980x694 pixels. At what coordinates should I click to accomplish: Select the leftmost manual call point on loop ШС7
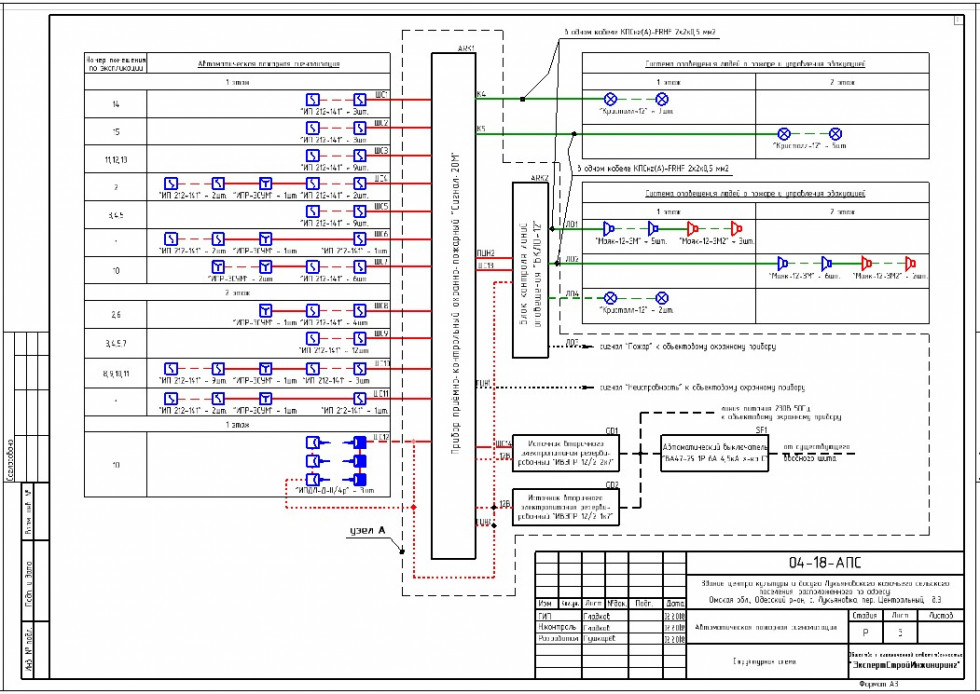click(217, 267)
